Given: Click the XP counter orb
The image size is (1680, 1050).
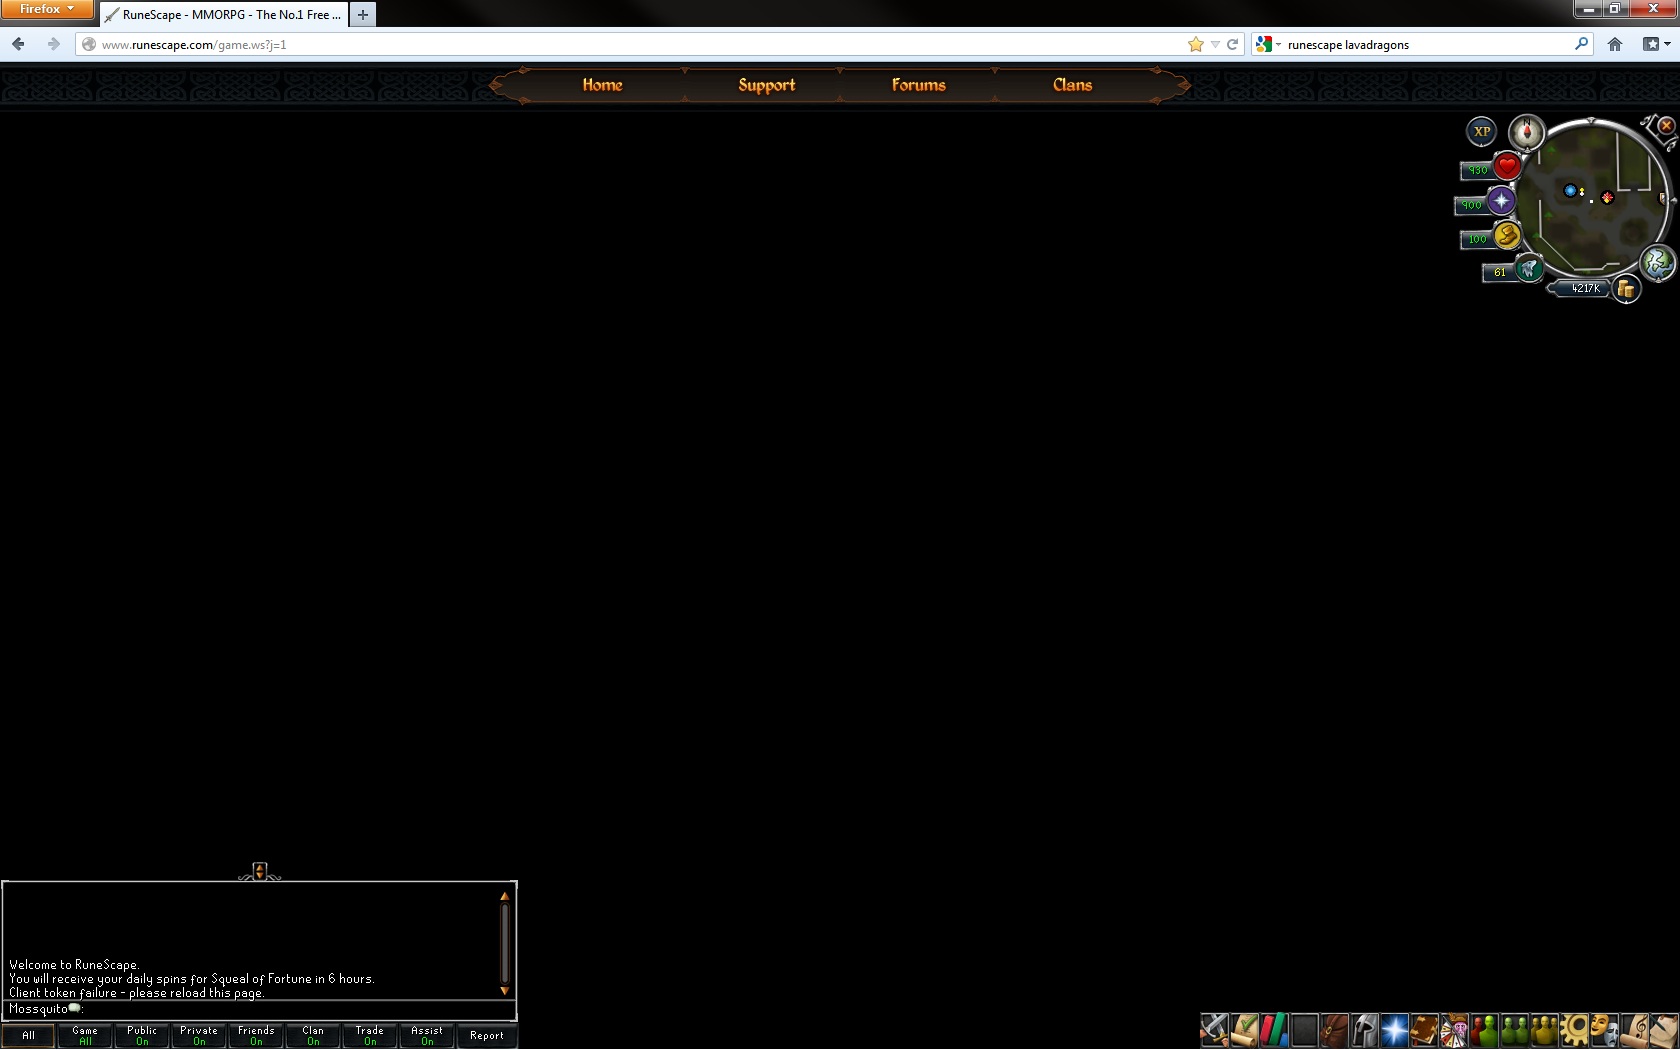Looking at the screenshot, I should (x=1481, y=131).
